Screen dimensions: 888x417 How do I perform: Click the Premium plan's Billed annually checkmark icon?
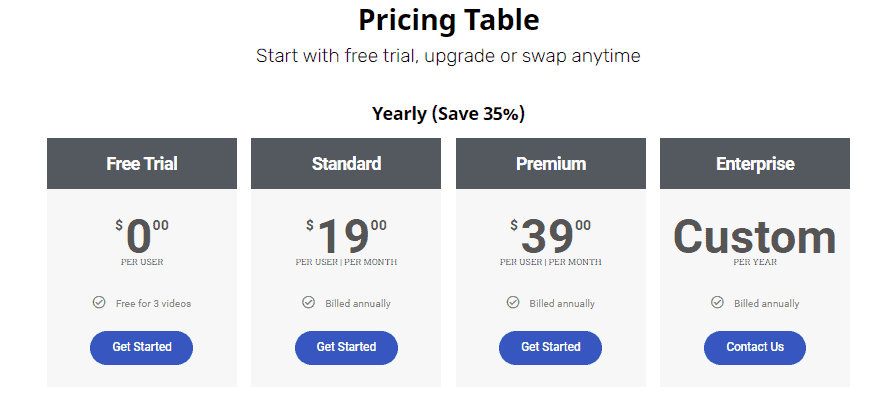pos(513,302)
